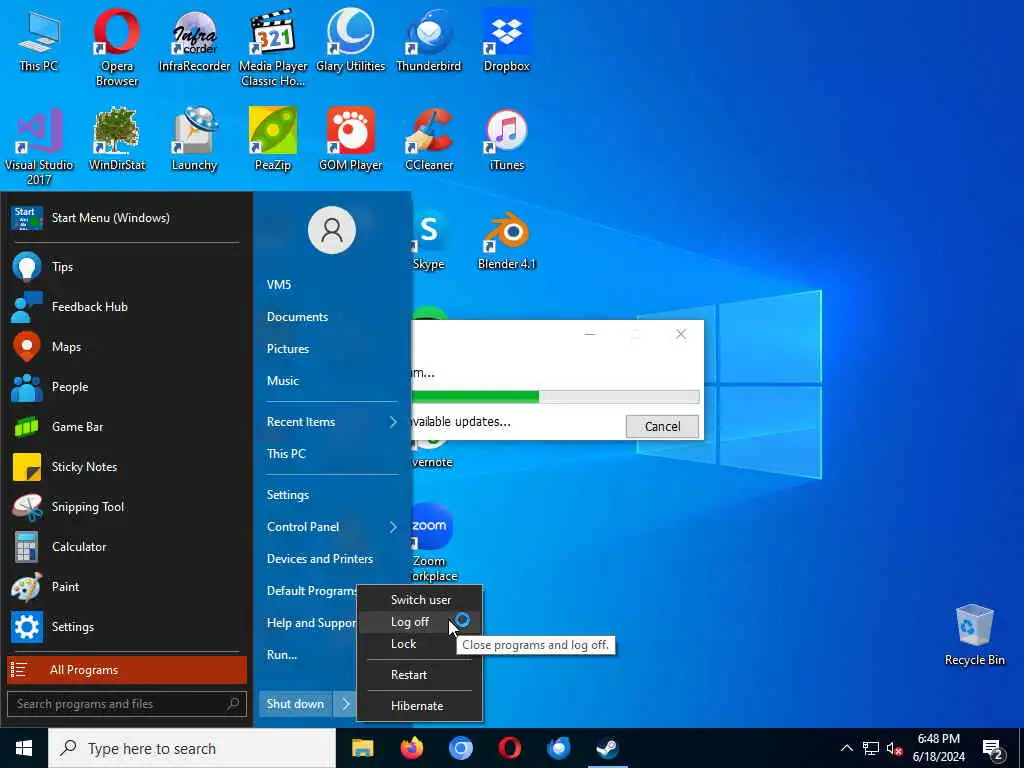Open the taskbar clock and date

tap(938, 748)
